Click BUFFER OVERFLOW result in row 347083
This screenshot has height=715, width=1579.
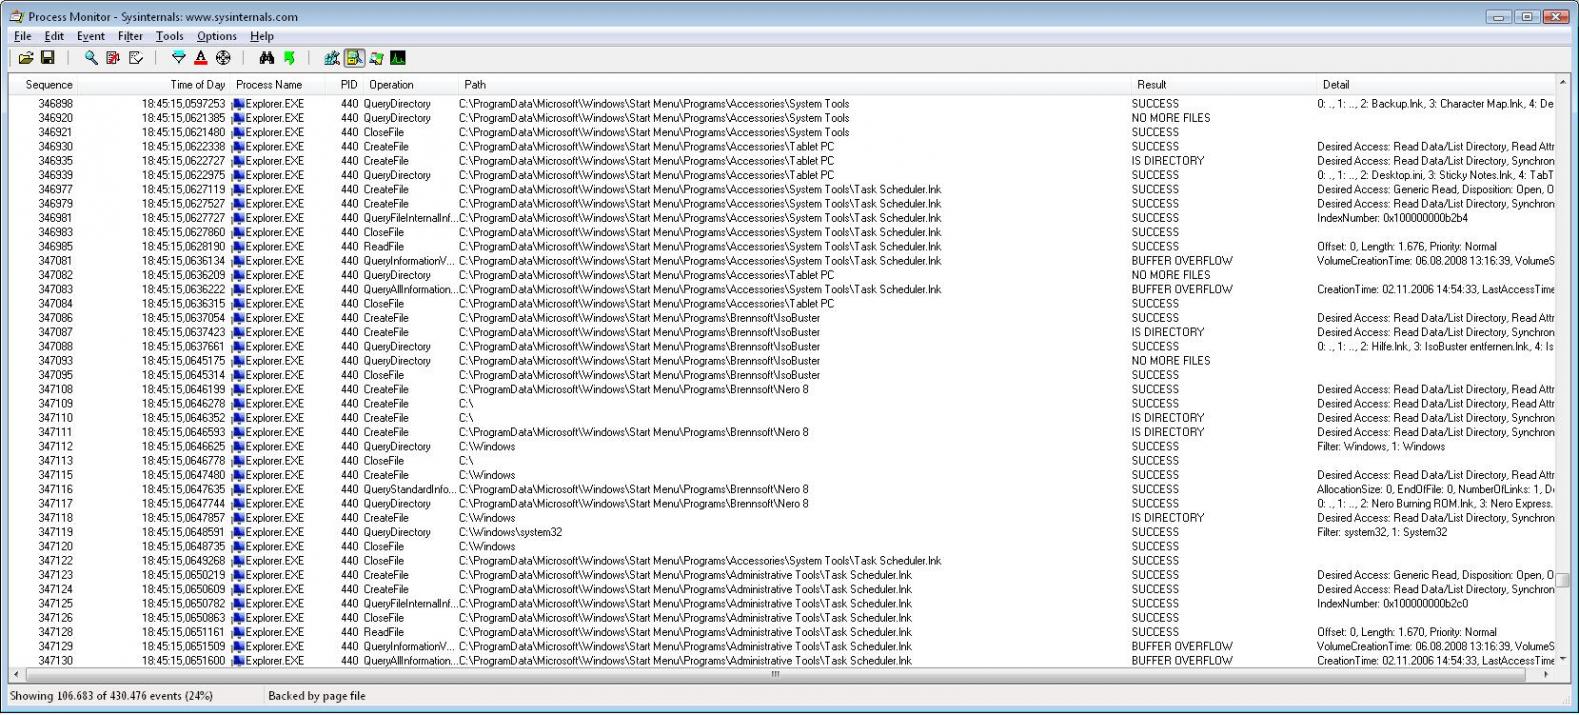1182,290
